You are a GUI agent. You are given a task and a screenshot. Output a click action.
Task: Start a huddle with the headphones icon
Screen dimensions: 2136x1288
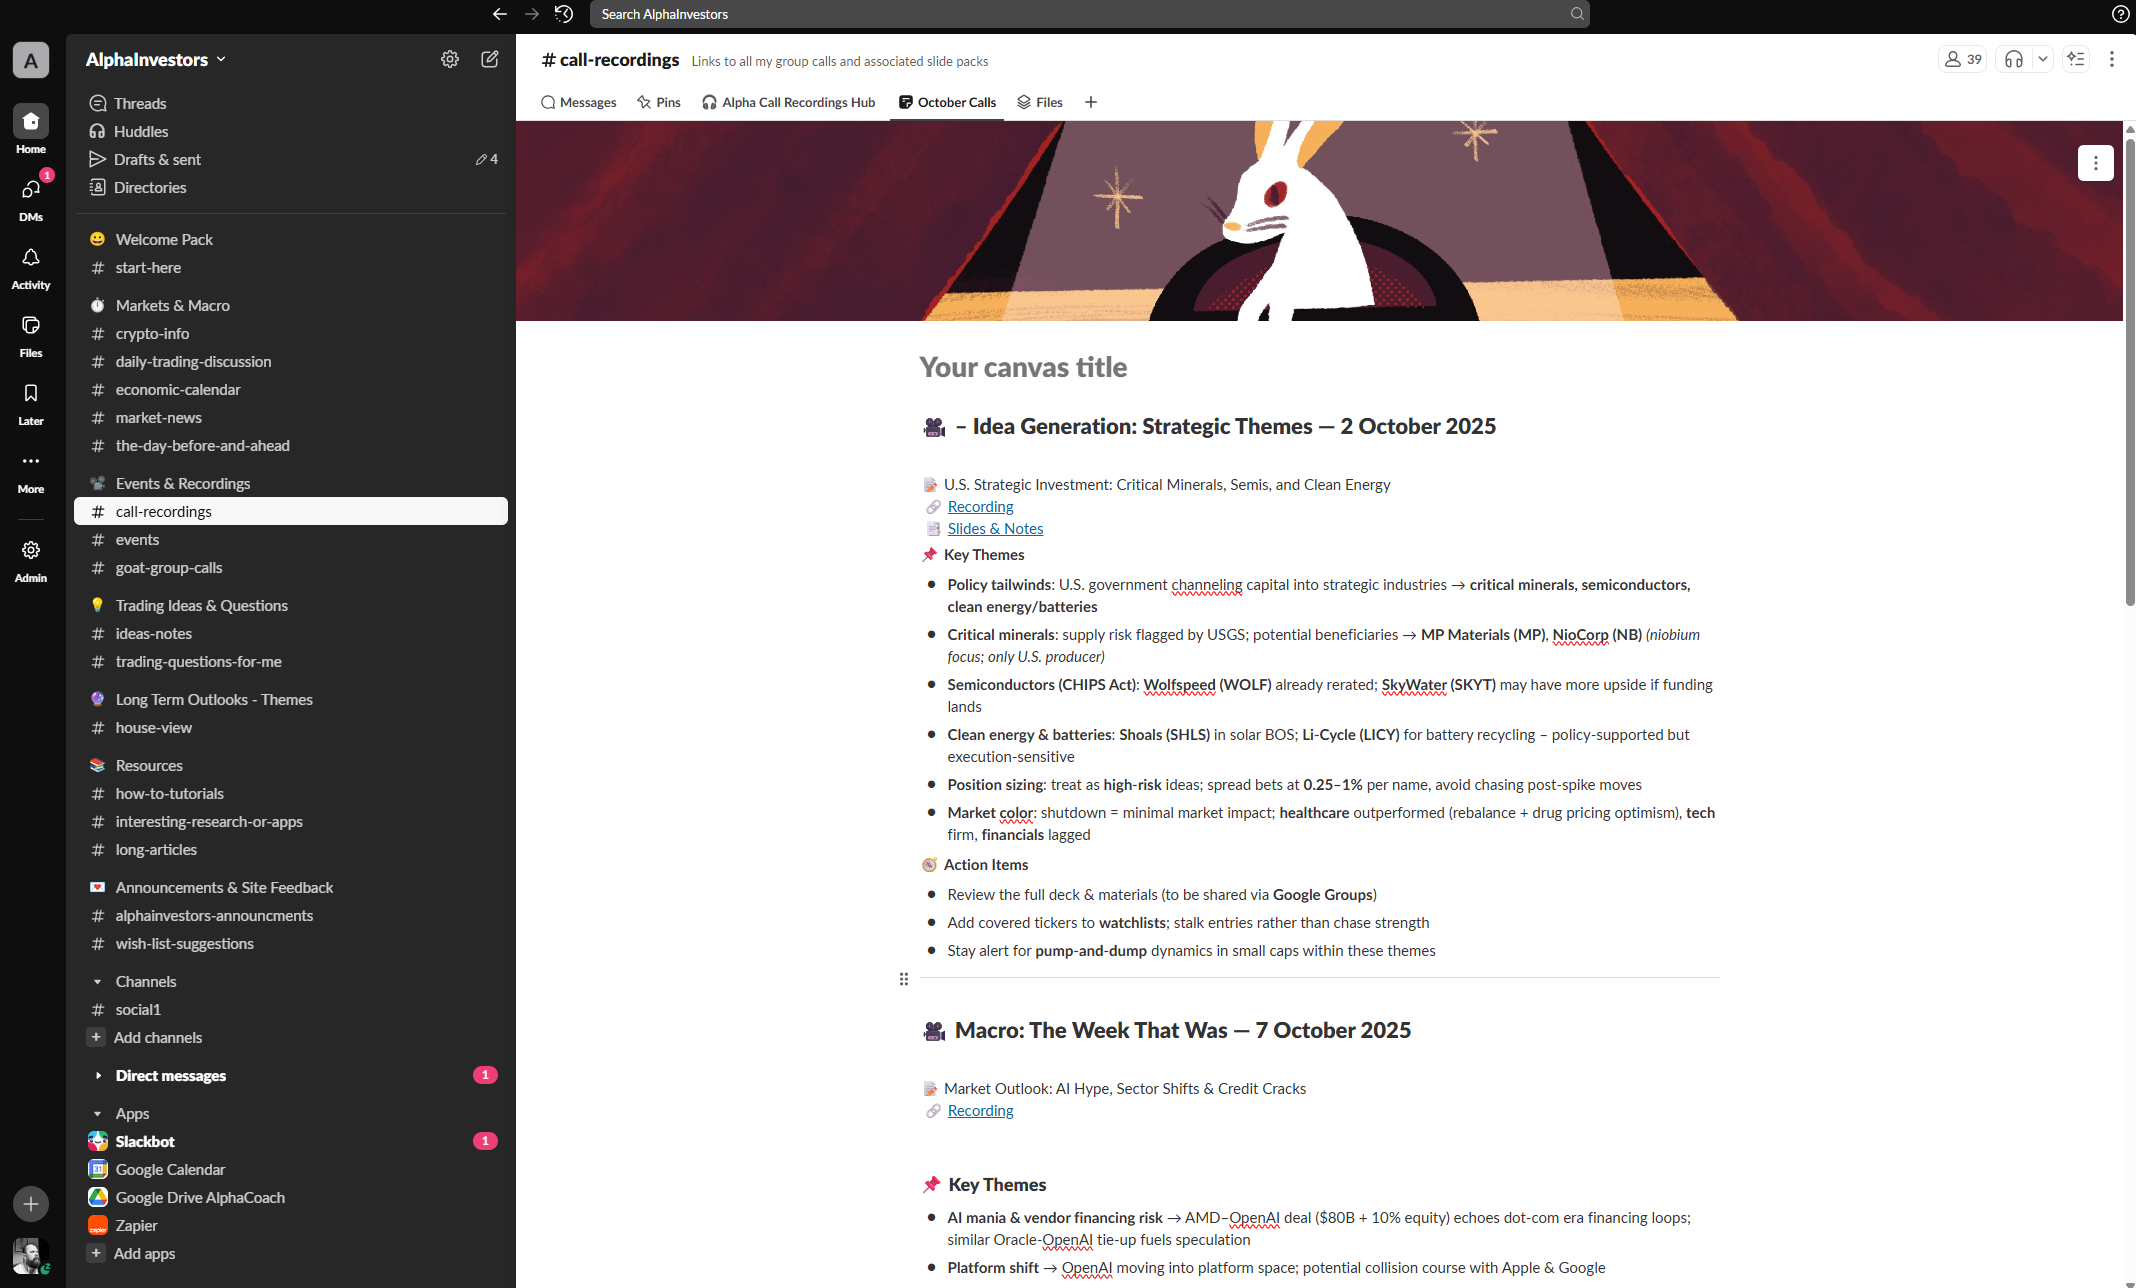[2014, 59]
